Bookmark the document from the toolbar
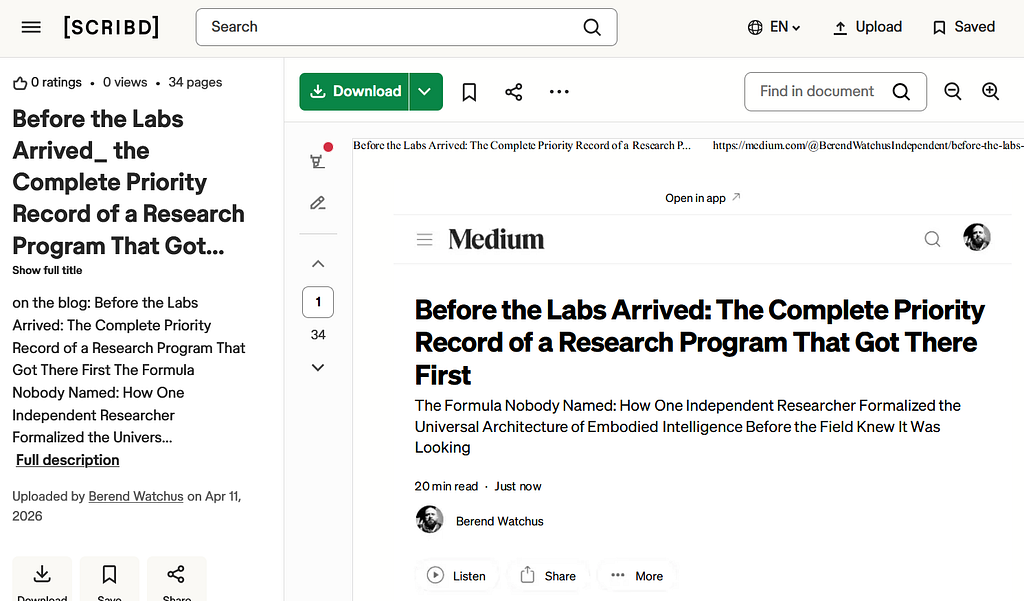Image resolution: width=1024 pixels, height=601 pixels. pyautogui.click(x=469, y=92)
